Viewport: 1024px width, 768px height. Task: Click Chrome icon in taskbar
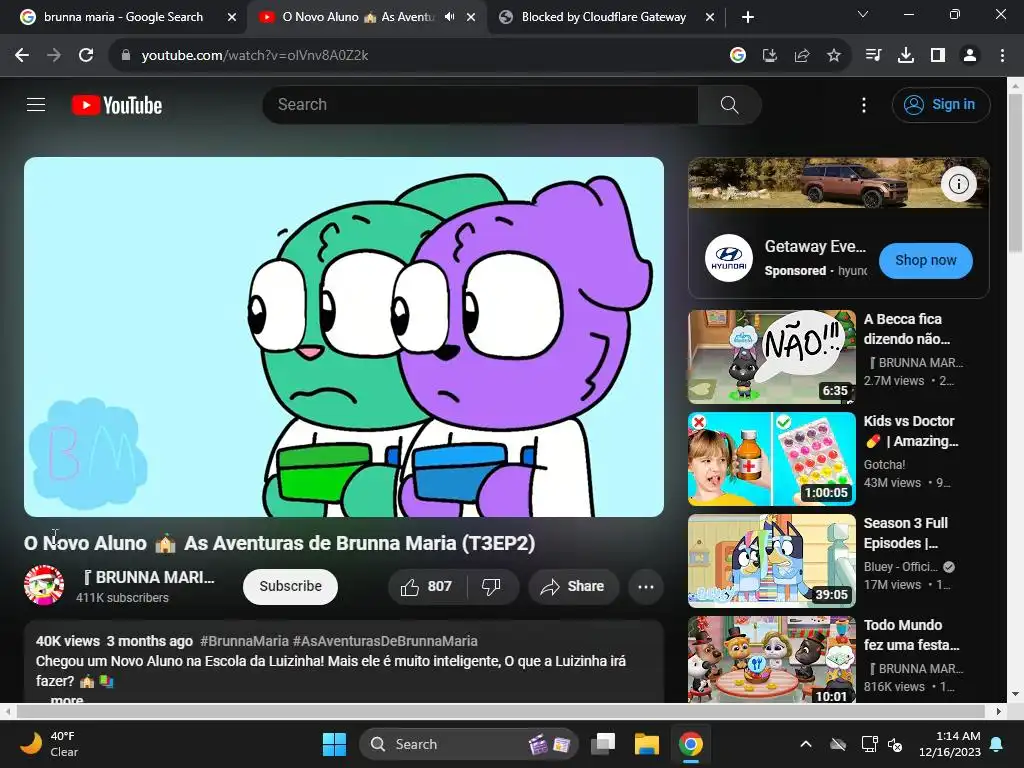tap(690, 744)
